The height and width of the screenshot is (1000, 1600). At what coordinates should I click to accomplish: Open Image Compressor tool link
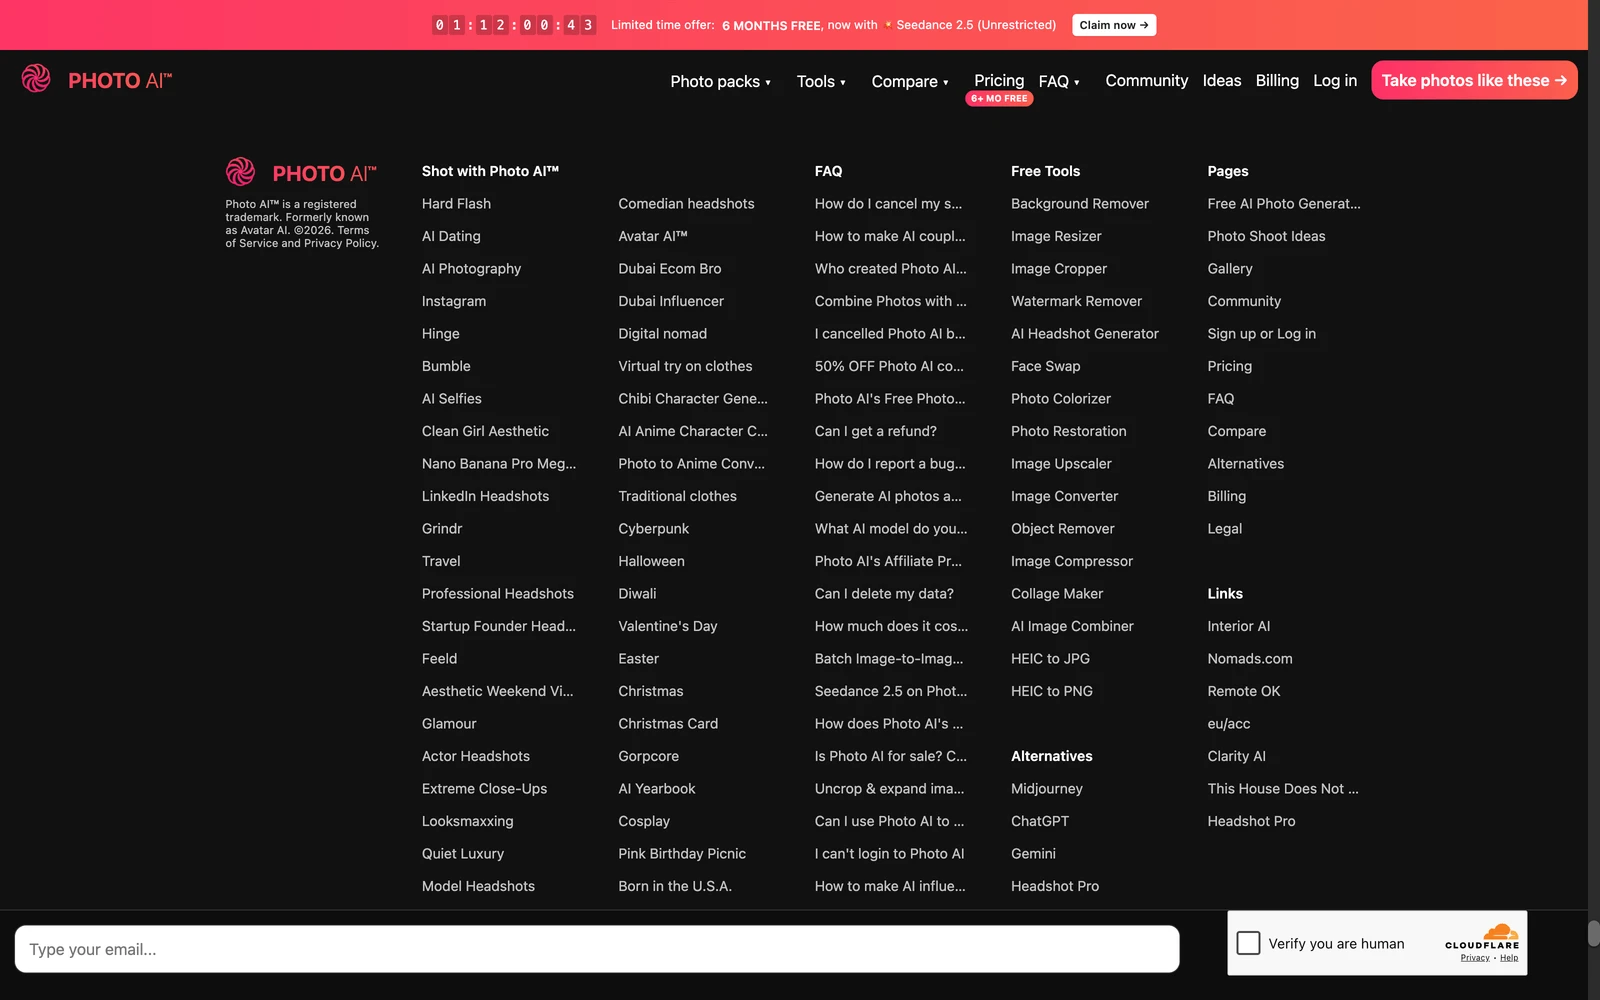click(x=1071, y=561)
